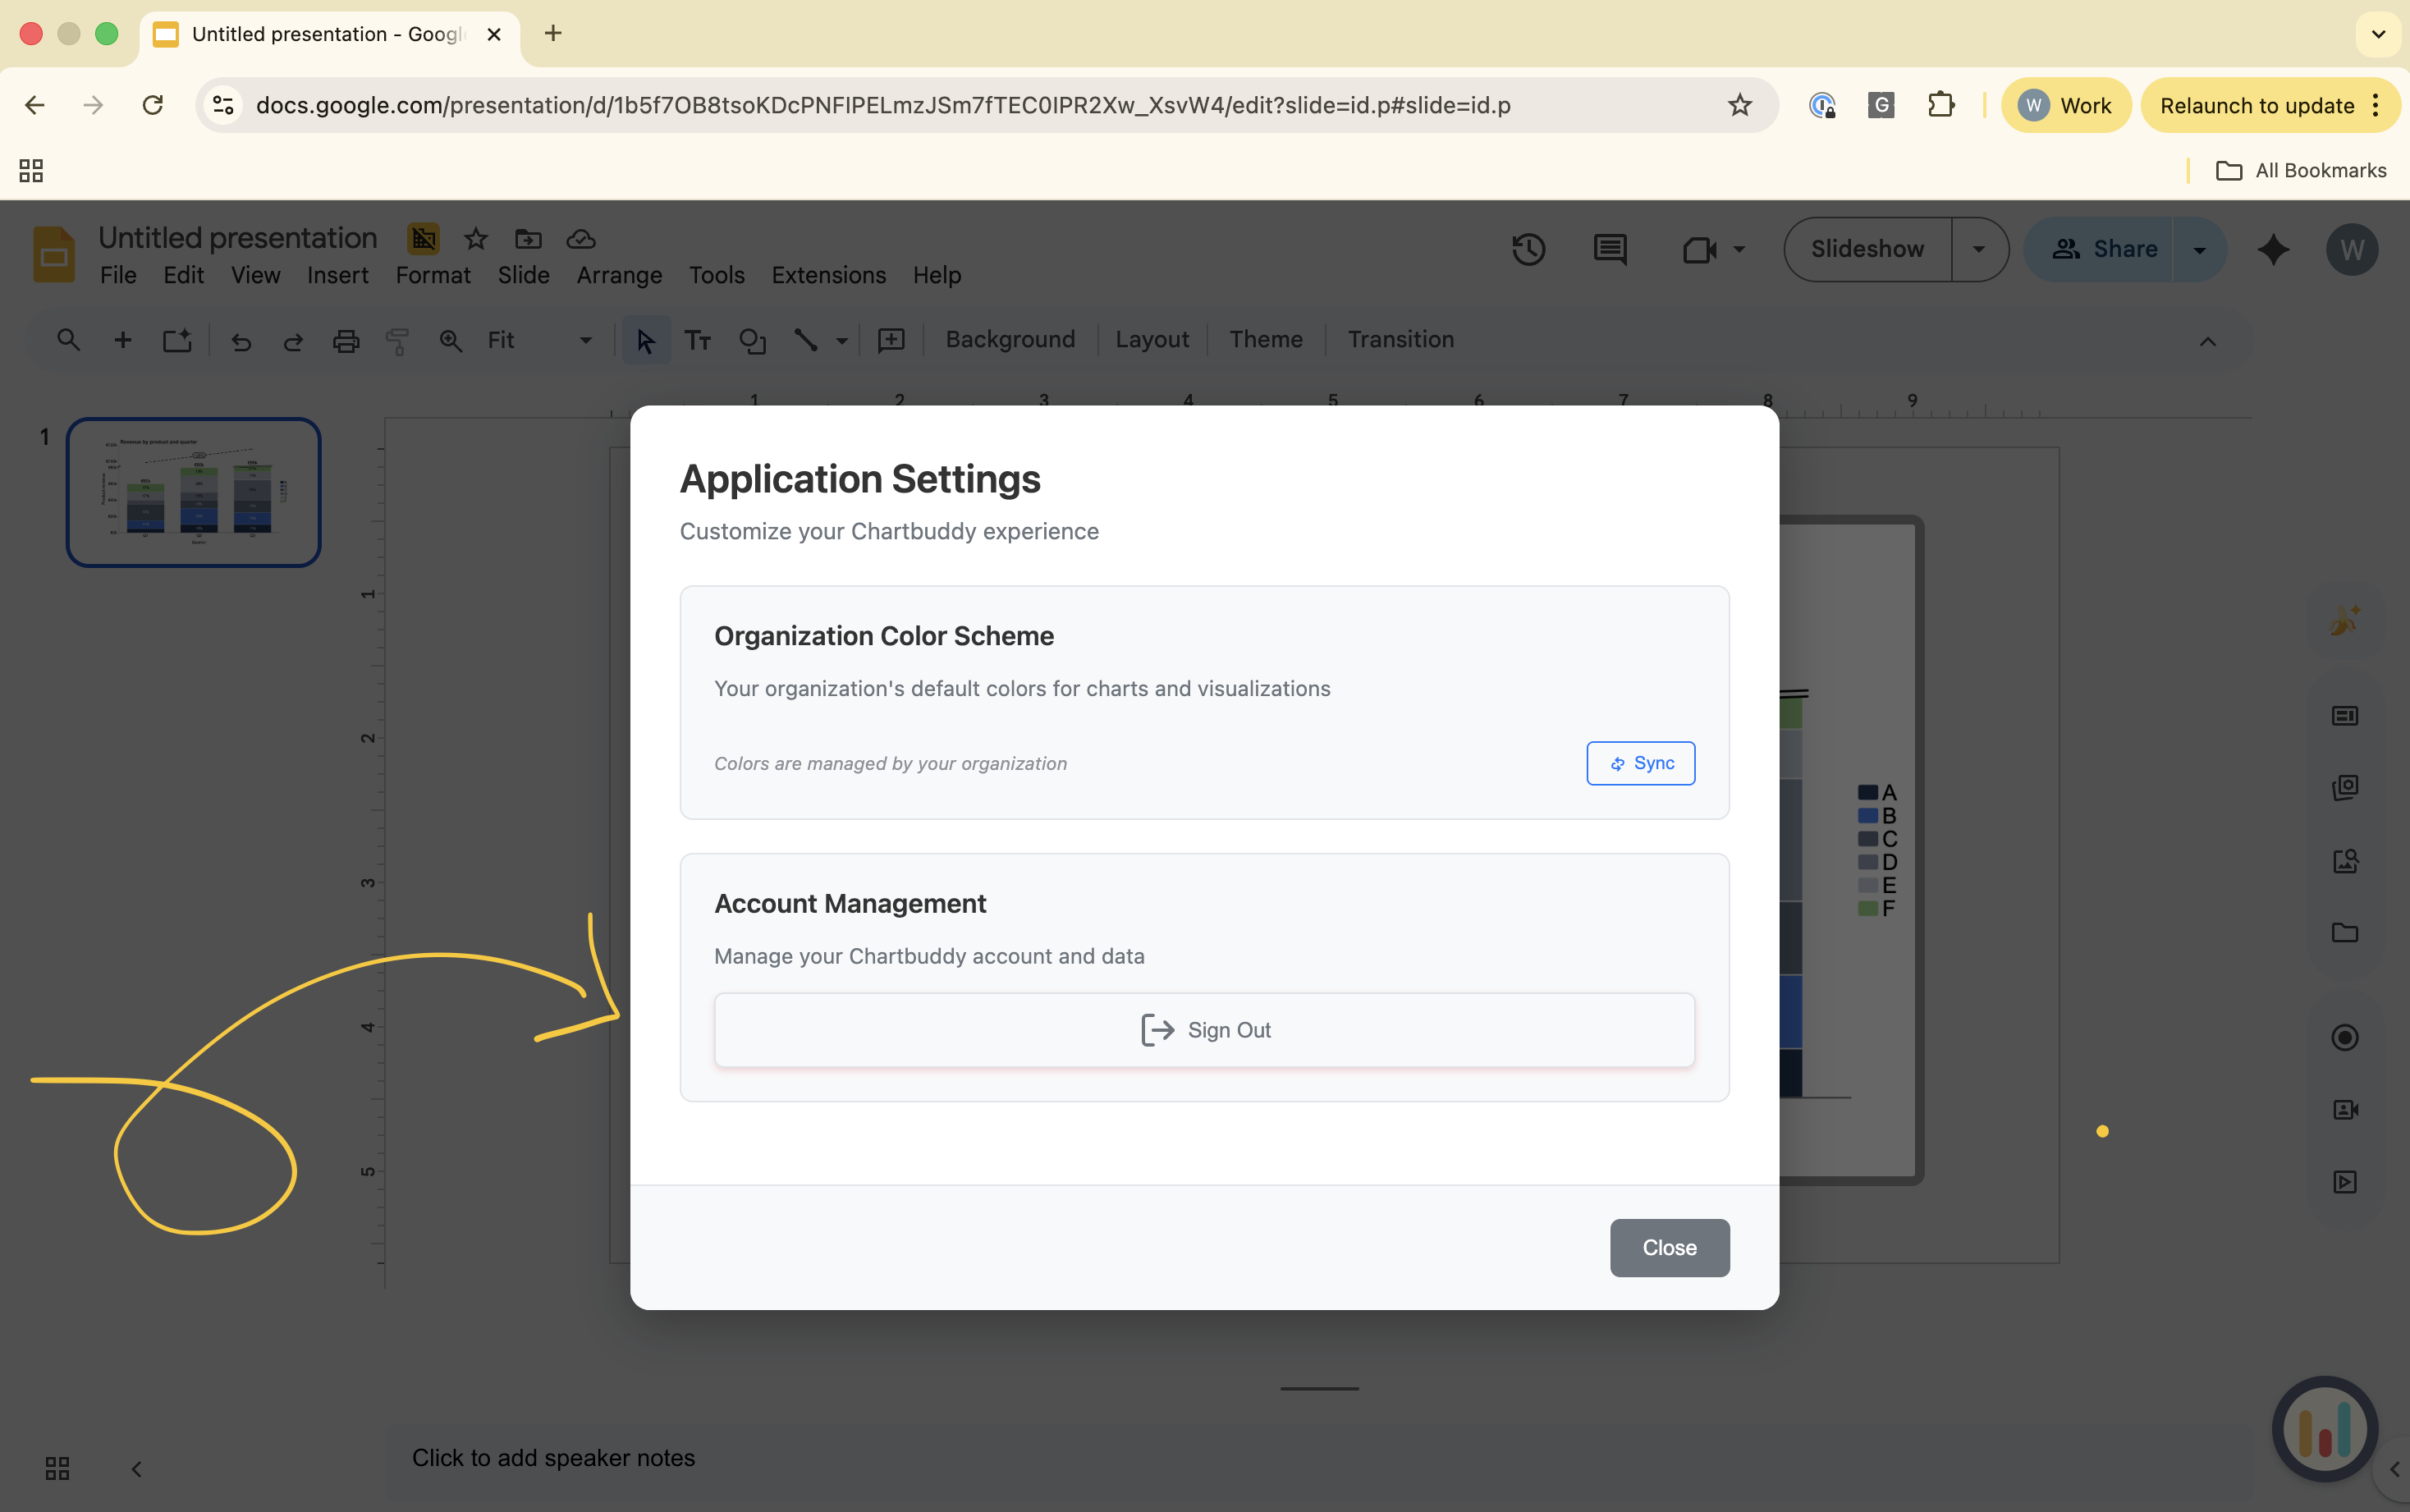Open the Shapes tool

pyautogui.click(x=752, y=340)
